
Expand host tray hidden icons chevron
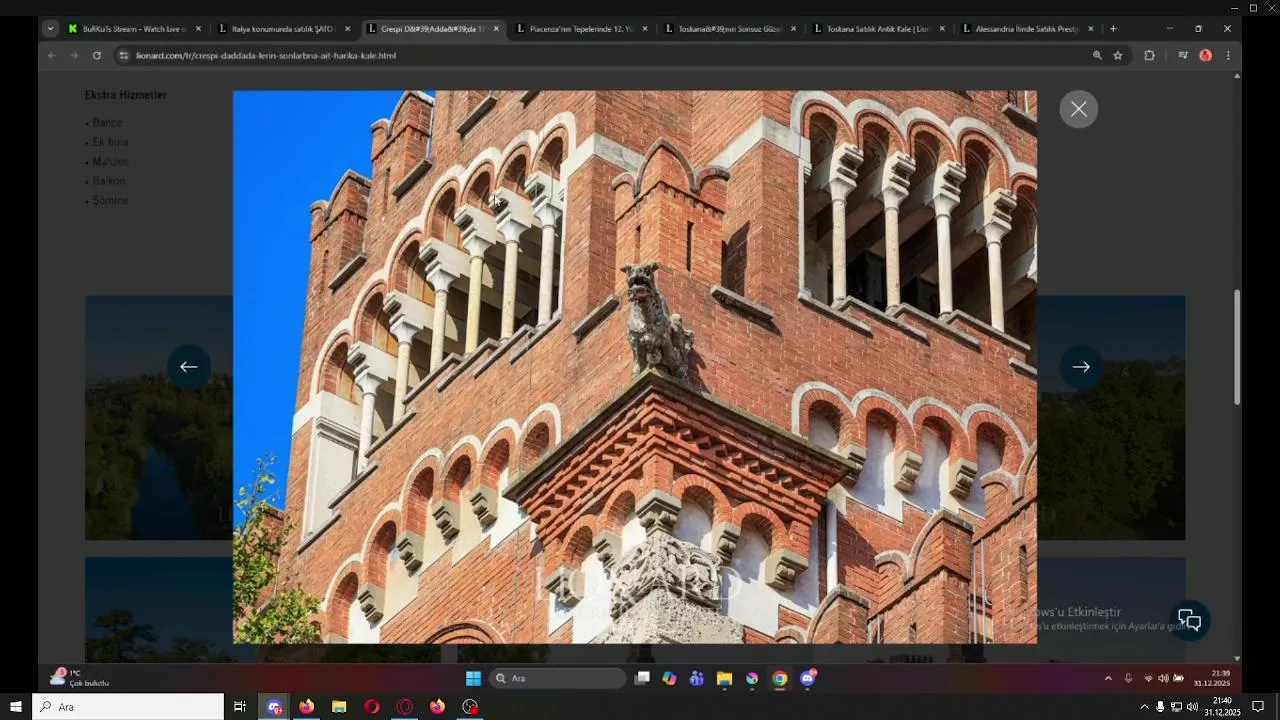(x=1144, y=707)
